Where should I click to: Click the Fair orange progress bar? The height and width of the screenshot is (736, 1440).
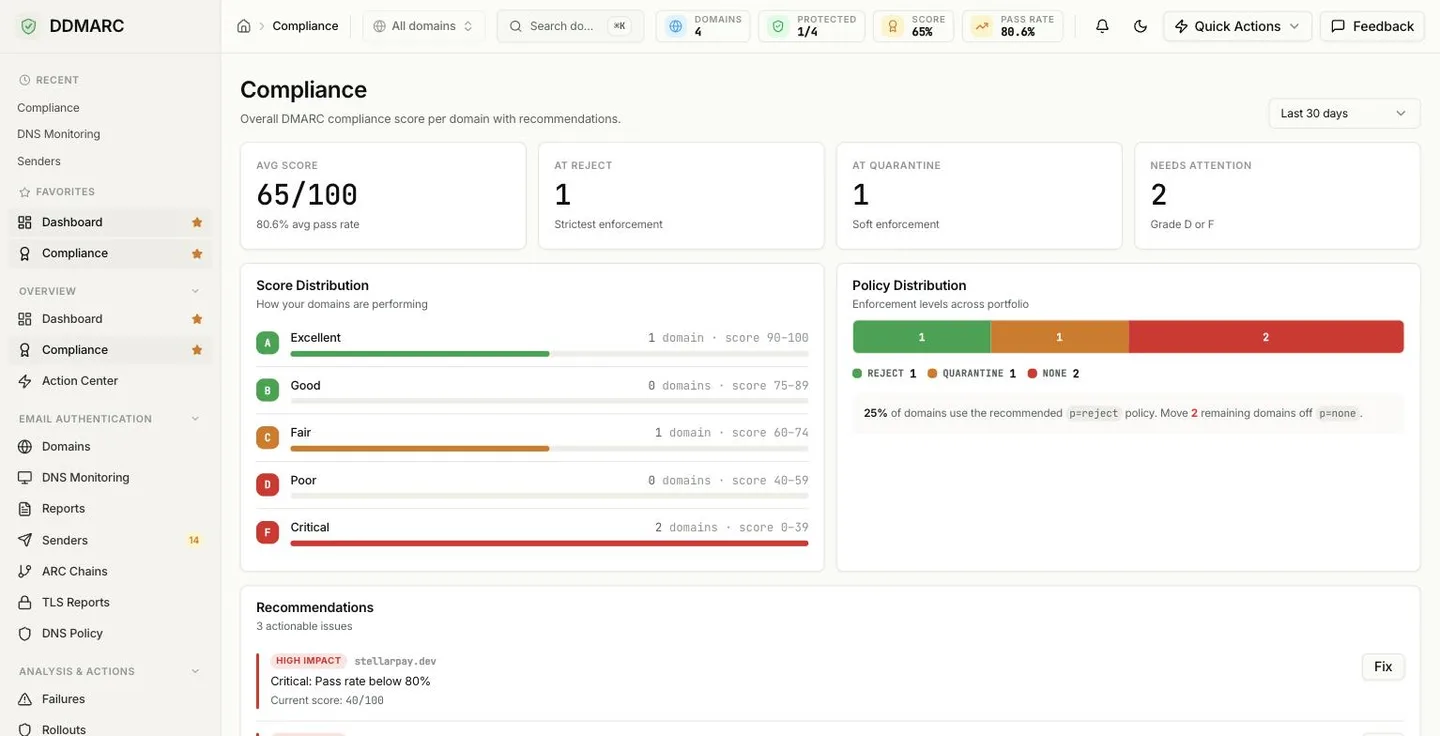420,449
